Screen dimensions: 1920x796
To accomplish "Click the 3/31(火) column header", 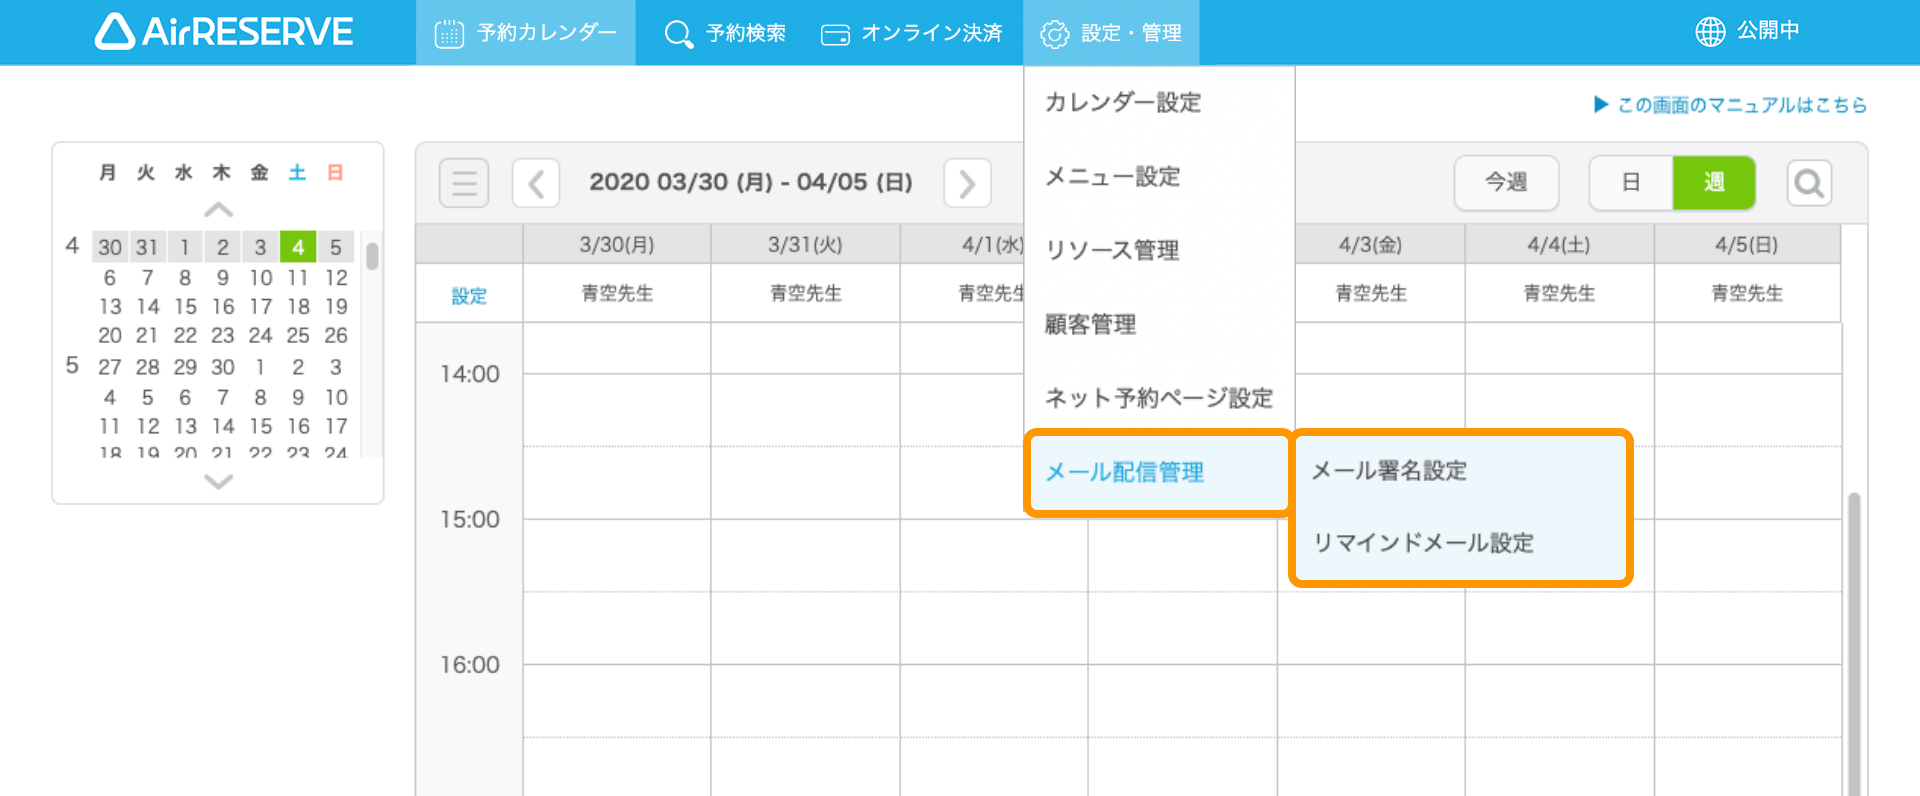I will (805, 245).
